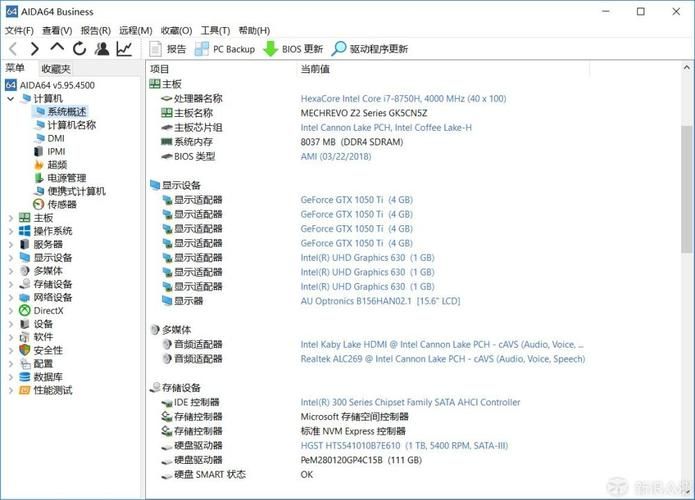Click BIOS 更新 toolbar button
Image resolution: width=695 pixels, height=500 pixels.
[x=293, y=49]
